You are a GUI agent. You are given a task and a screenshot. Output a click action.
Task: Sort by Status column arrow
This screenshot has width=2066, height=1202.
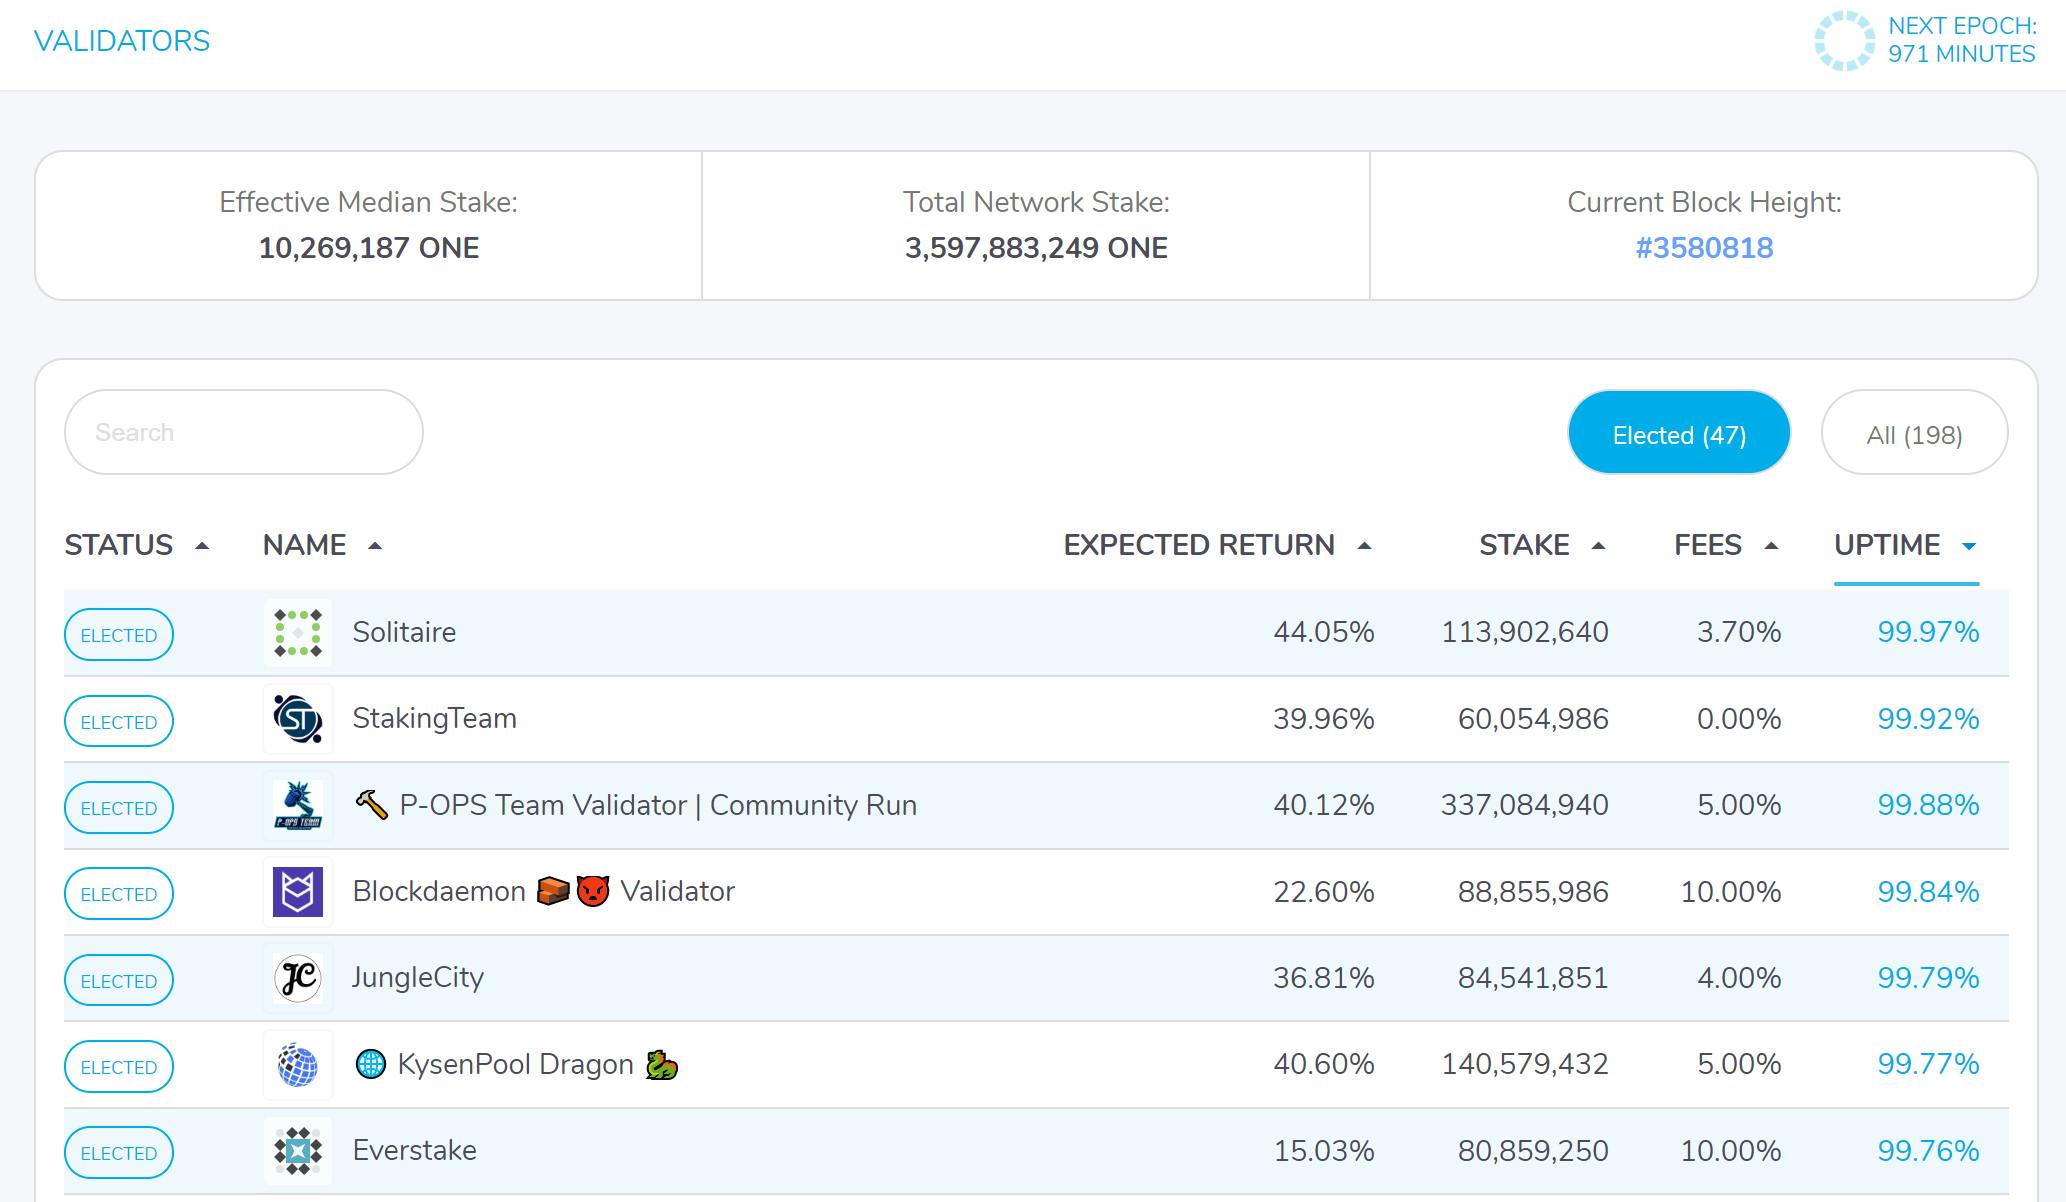202,546
